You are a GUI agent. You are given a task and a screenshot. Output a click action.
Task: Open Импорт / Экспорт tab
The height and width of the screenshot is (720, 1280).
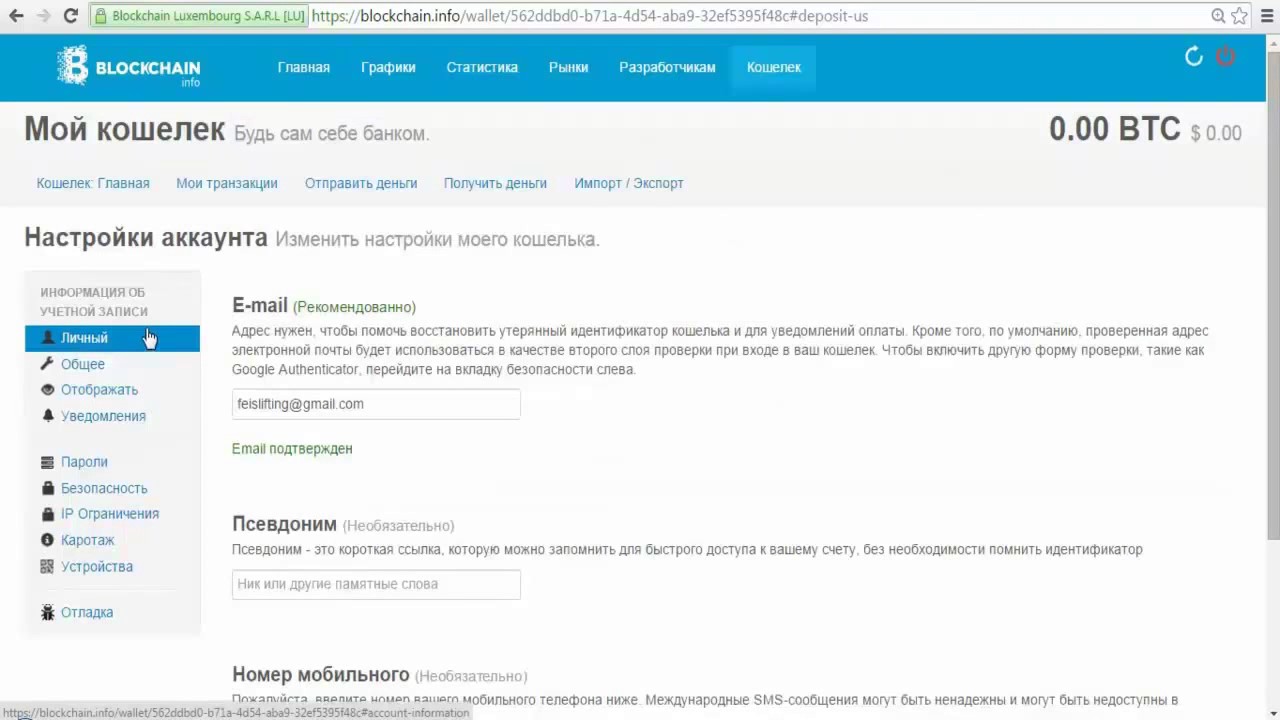tap(629, 183)
